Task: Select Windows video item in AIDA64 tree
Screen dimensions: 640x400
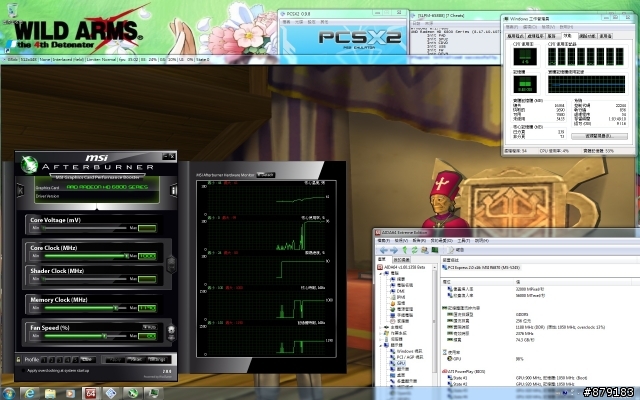Action: coord(407,351)
